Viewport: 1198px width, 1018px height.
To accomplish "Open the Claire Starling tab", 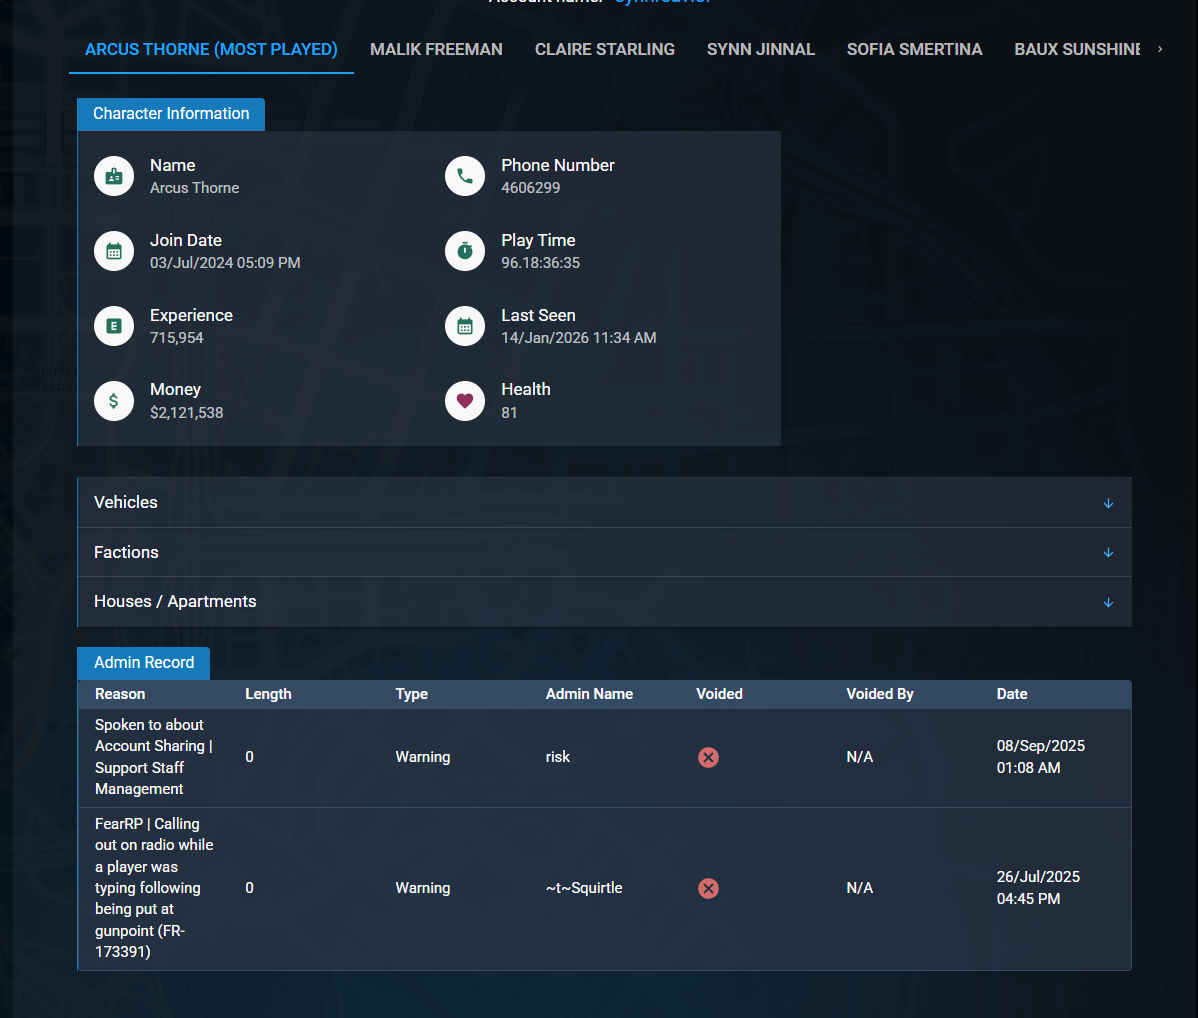I will coord(604,50).
